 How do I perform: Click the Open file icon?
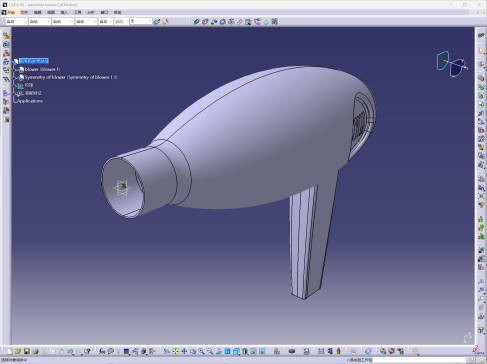pyautogui.click(x=18, y=351)
